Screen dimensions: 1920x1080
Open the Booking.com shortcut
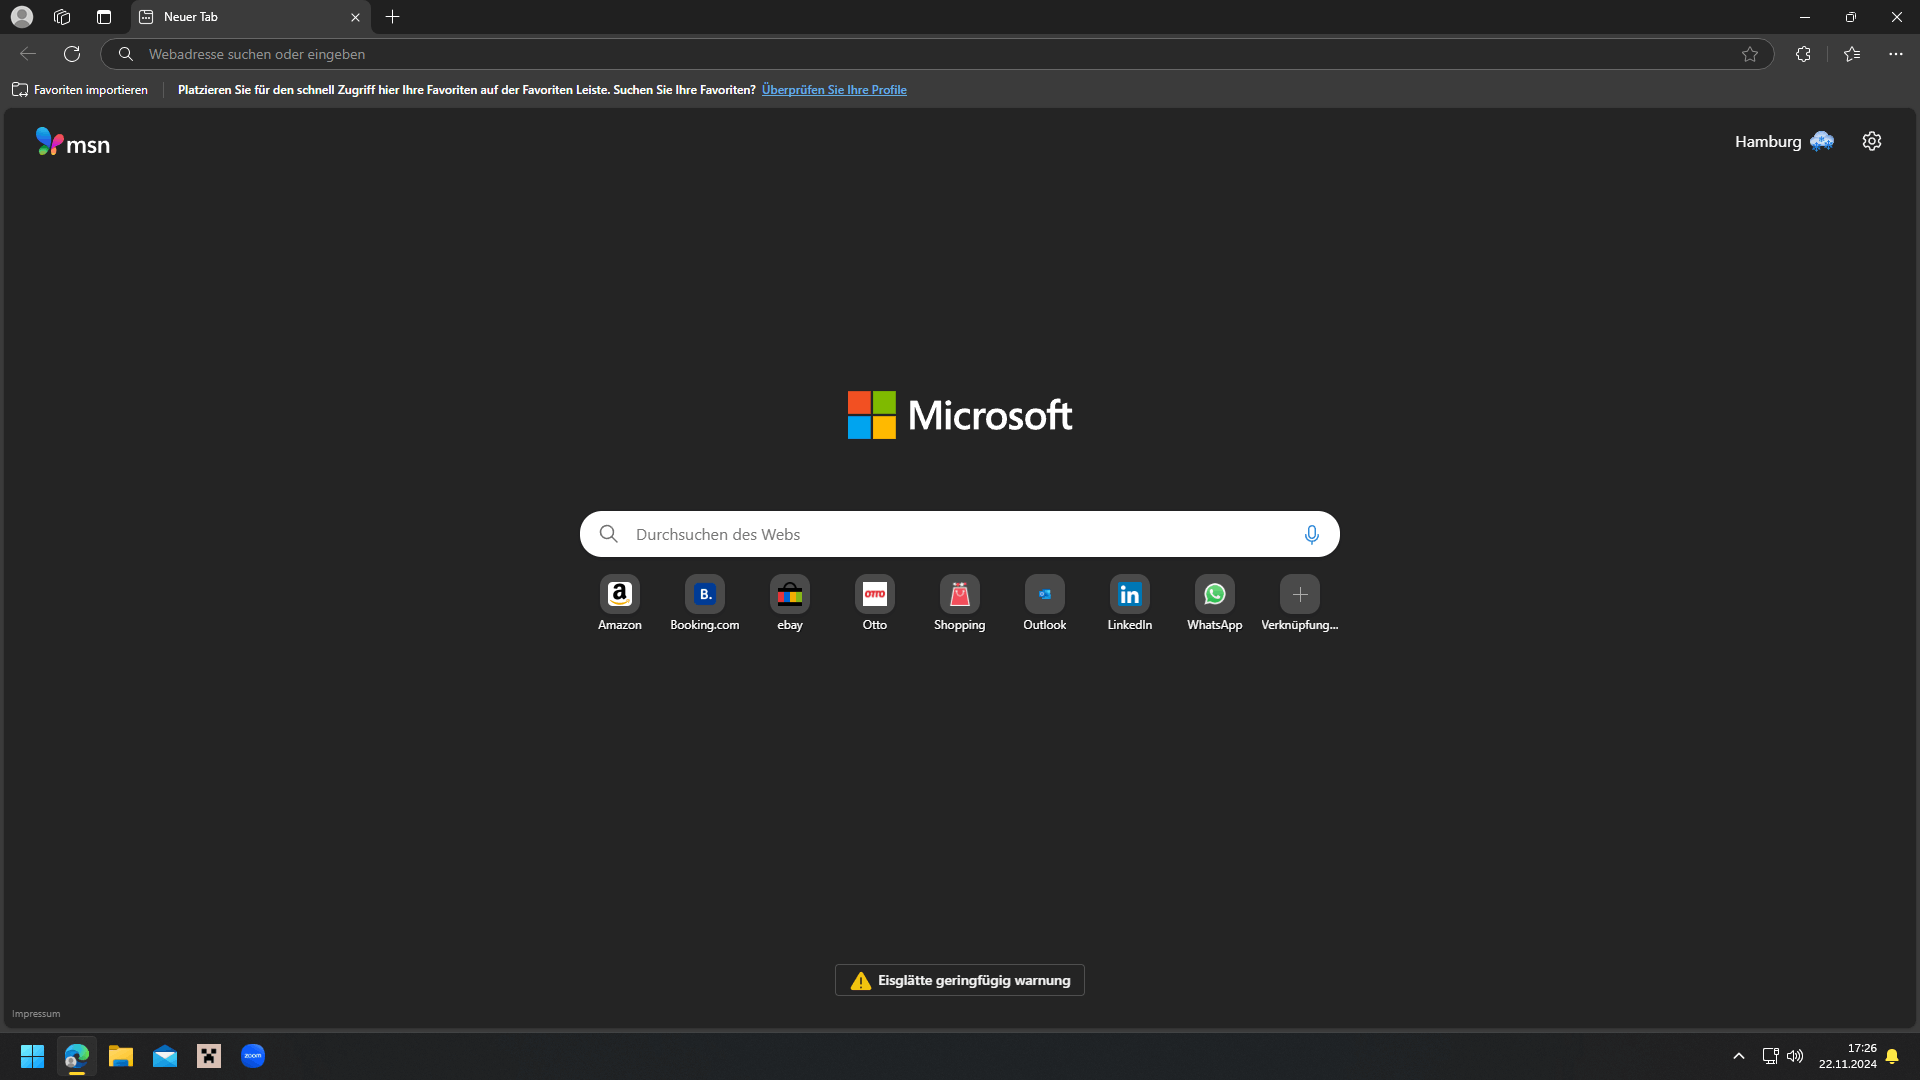(704, 603)
